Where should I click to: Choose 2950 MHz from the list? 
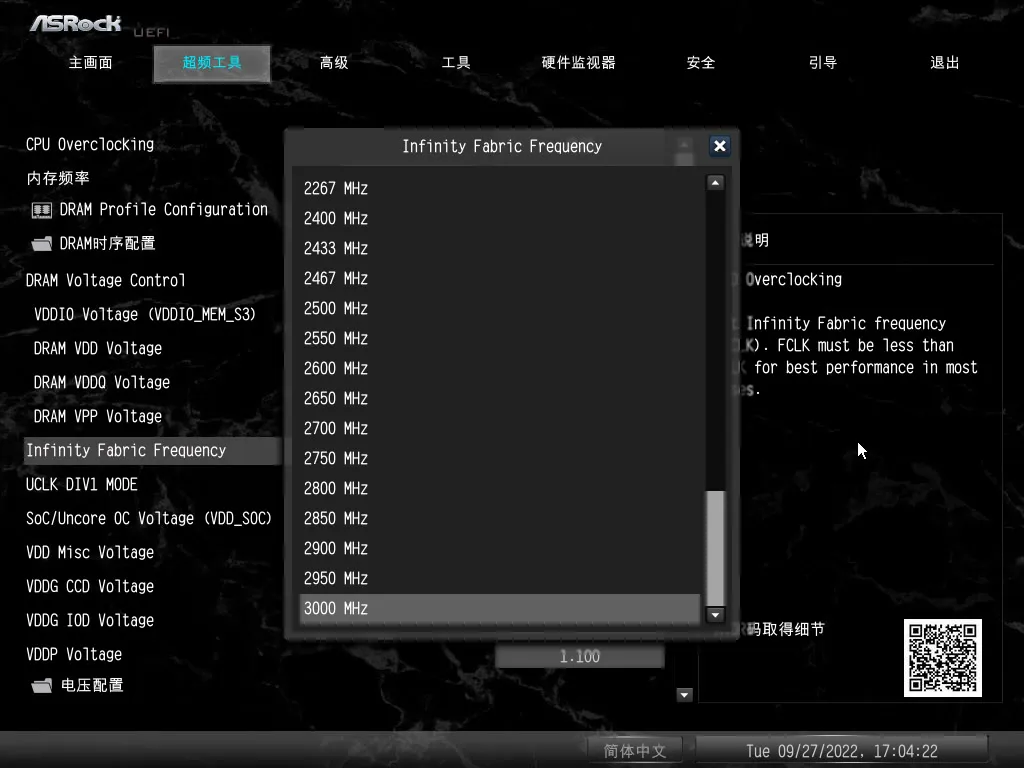click(500, 579)
